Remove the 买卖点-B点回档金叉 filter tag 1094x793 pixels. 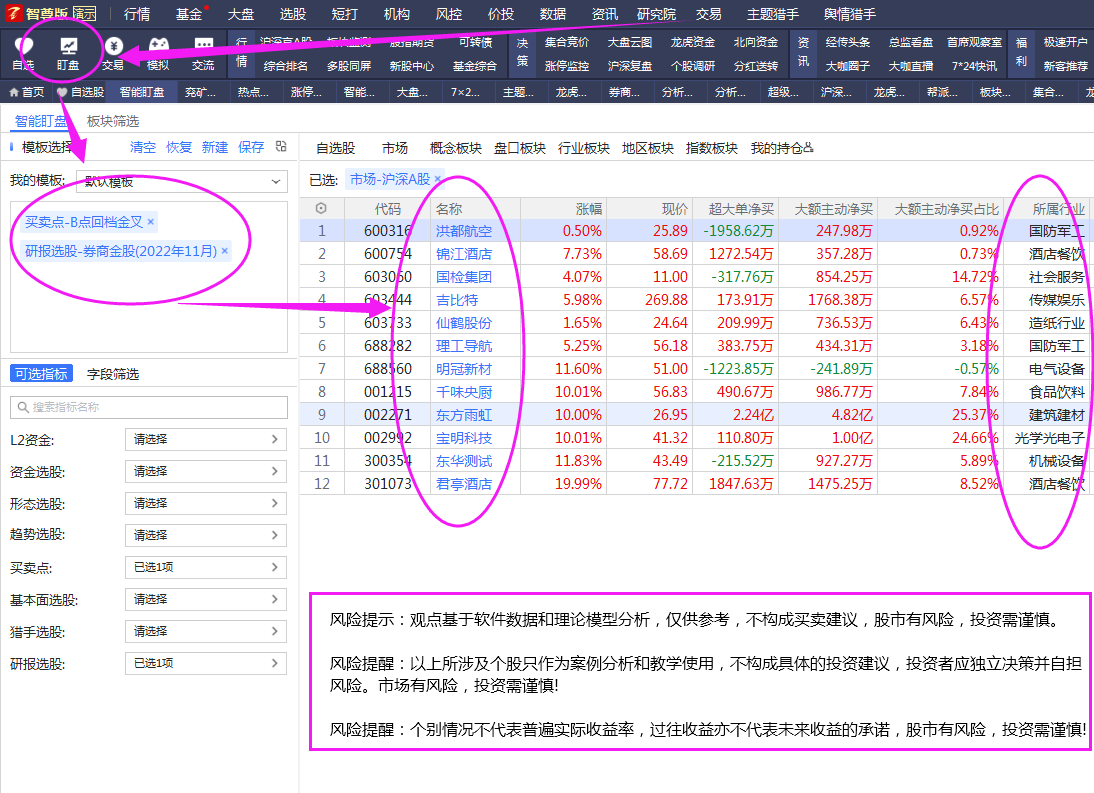point(151,222)
